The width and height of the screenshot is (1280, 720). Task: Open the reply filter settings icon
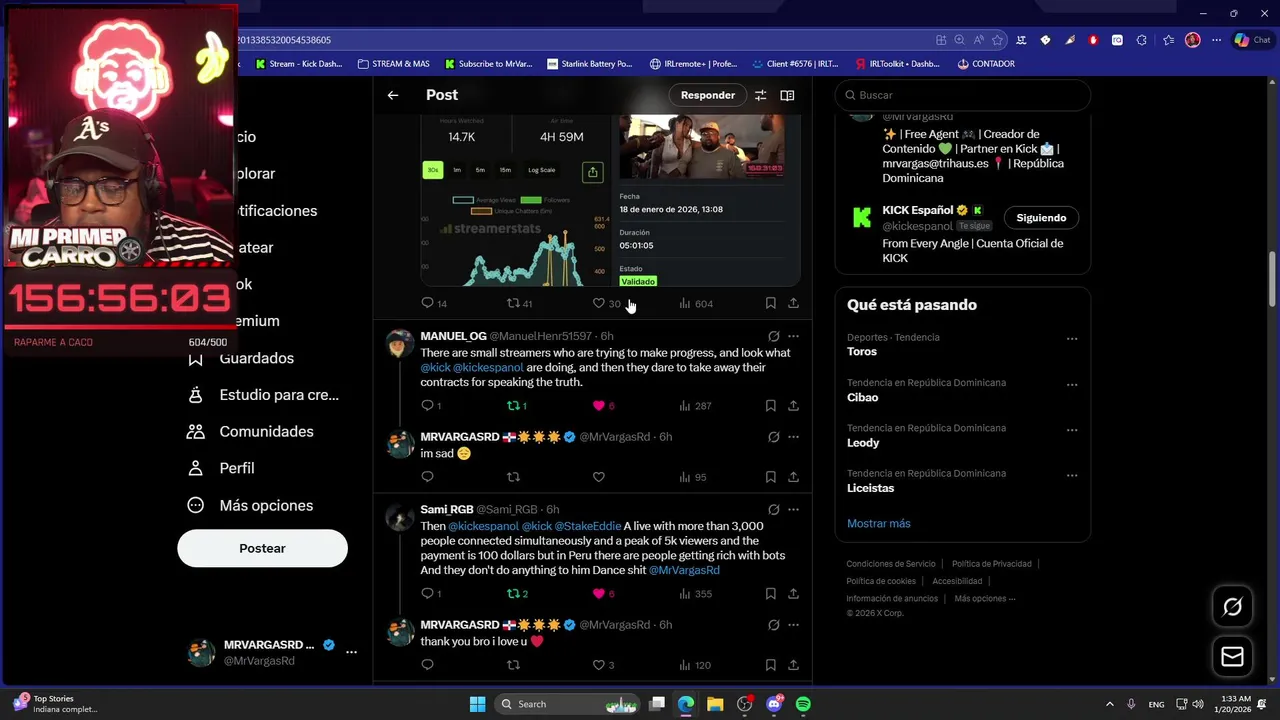coord(760,95)
